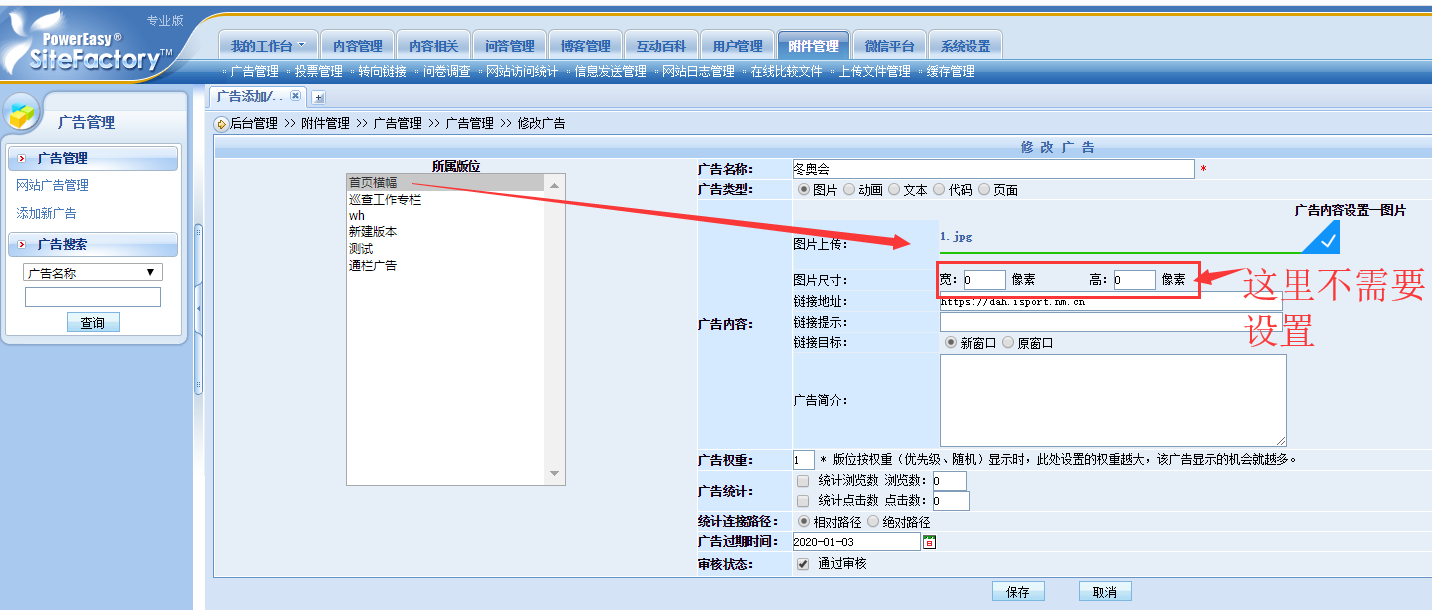1432x610 pixels.
Task: Enable the 统计浏览数 checkbox
Action: (803, 481)
